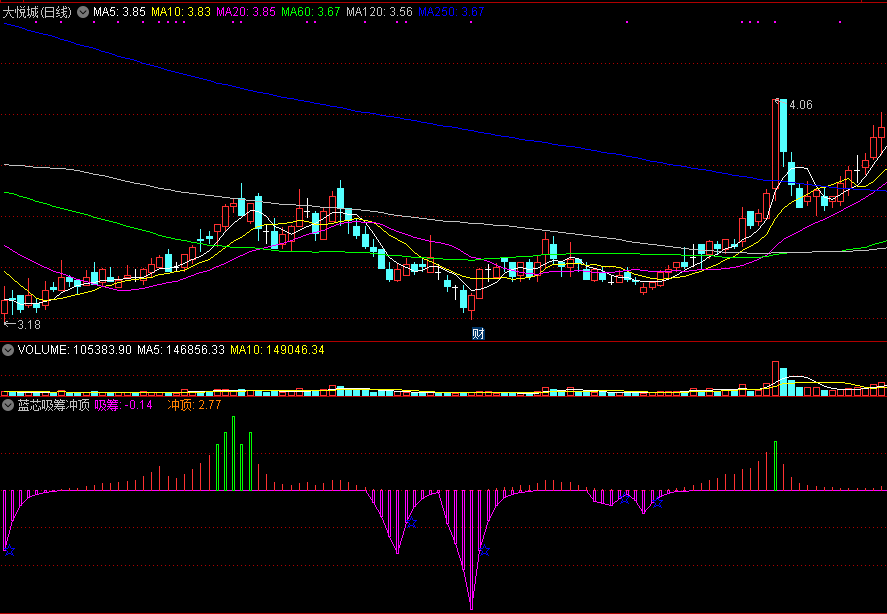887x614 pixels.
Task: Click the MA5: 3.85 label
Action: point(119,12)
